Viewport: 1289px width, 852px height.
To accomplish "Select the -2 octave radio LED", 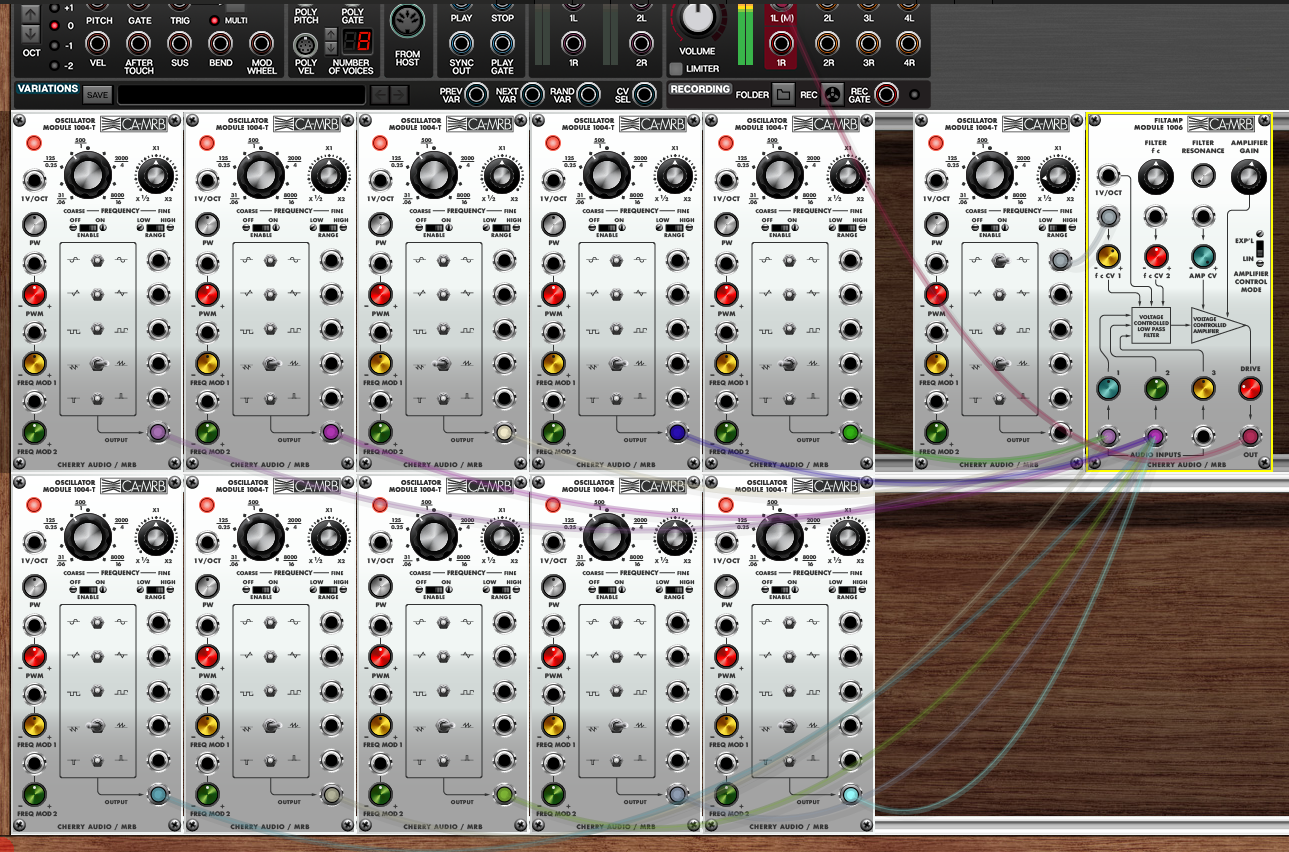I will (54, 65).
